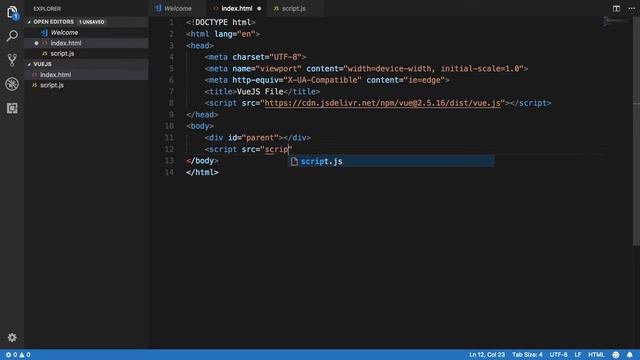Viewport: 640px width, 360px height.
Task: Place cursor on closing html tag
Action: point(202,172)
